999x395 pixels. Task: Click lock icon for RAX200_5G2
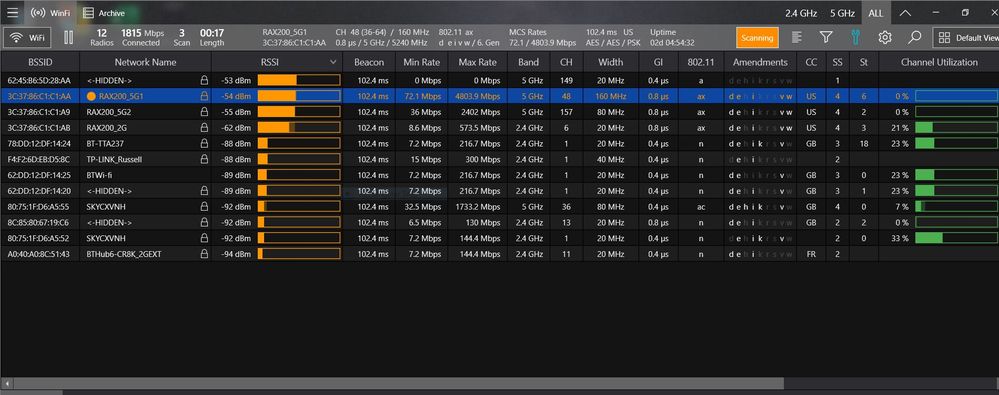tap(204, 111)
